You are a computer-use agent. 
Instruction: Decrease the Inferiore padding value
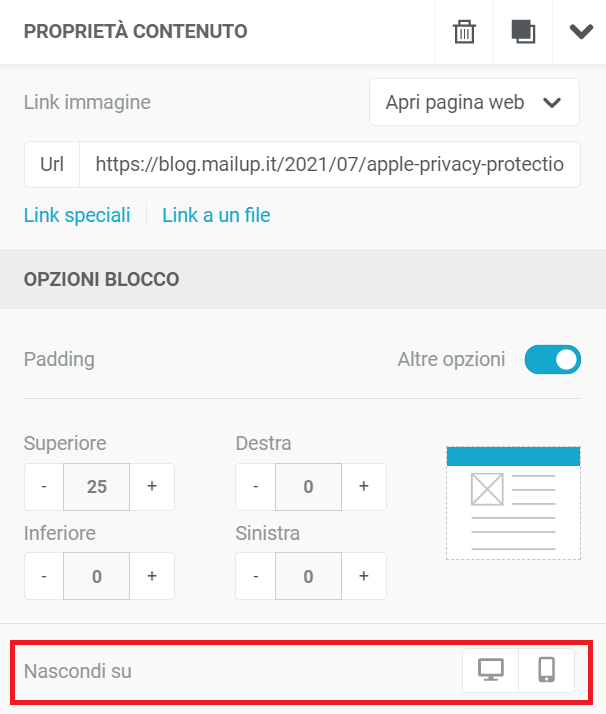tap(44, 576)
